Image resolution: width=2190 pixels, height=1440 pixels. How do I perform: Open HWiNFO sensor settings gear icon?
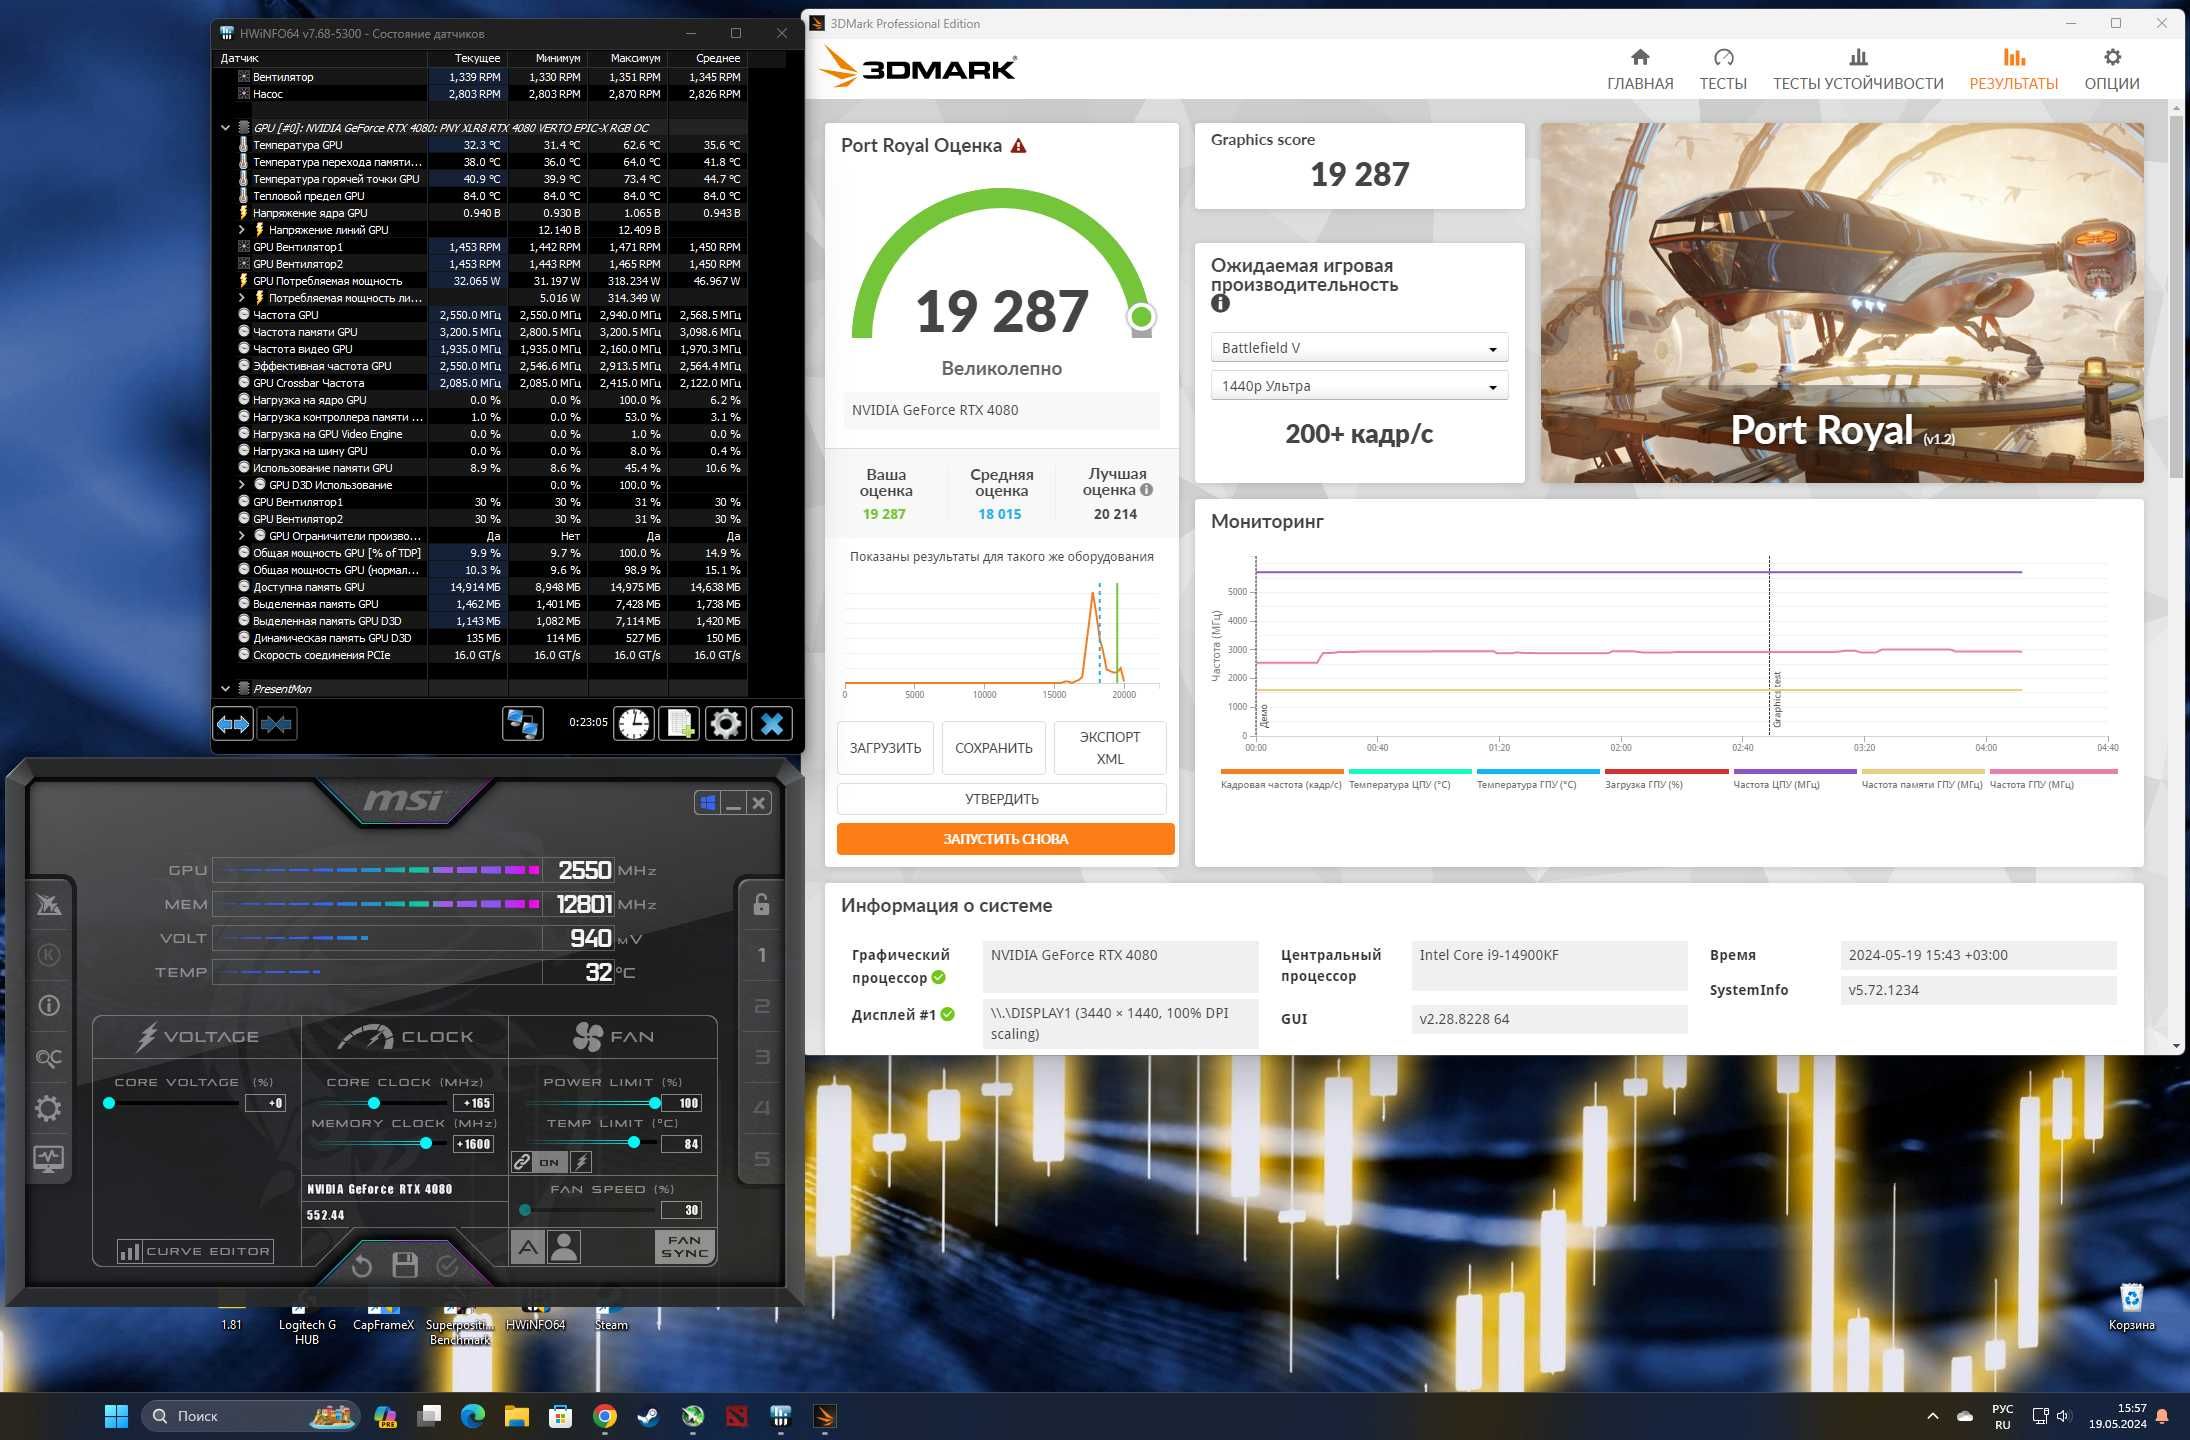726,723
